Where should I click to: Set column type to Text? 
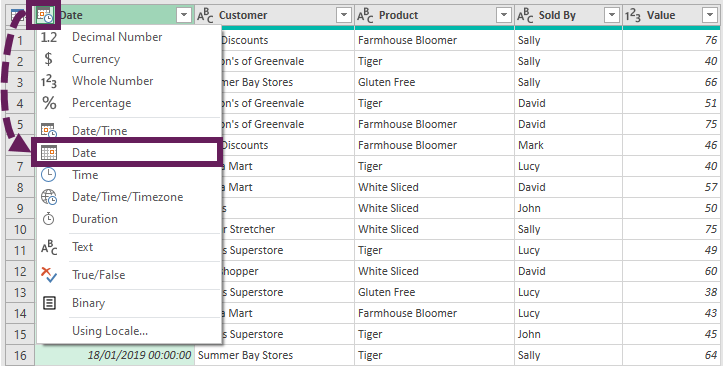click(x=129, y=247)
